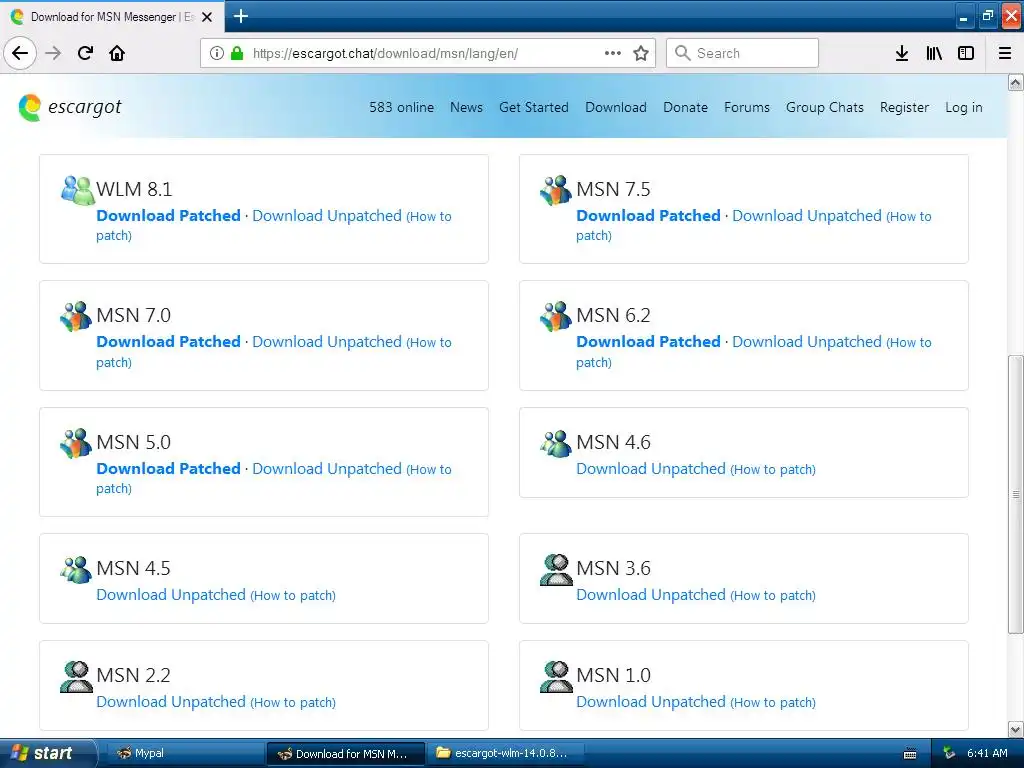Open the Donate navigation item
Viewport: 1024px width, 768px height.
click(685, 107)
